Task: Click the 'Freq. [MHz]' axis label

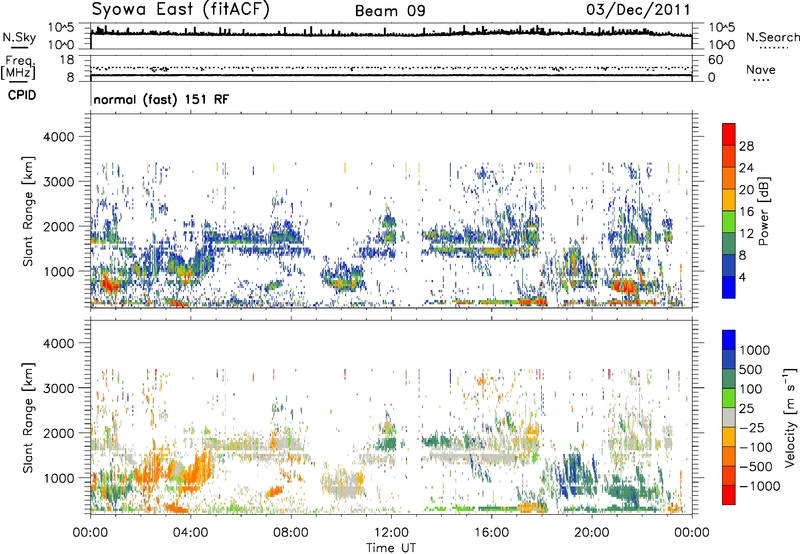Action: tap(18, 68)
